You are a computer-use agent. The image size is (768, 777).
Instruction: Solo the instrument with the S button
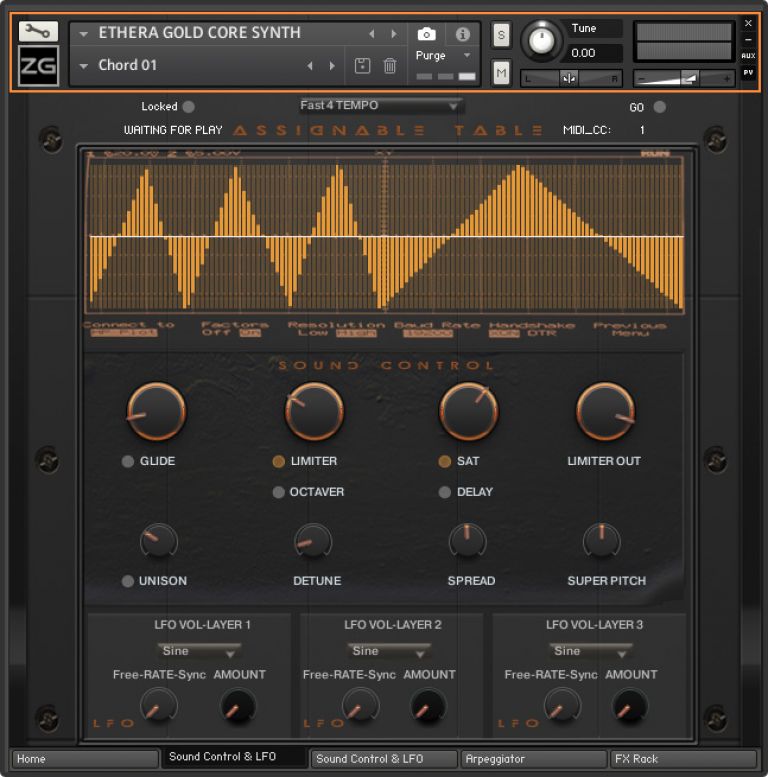501,35
